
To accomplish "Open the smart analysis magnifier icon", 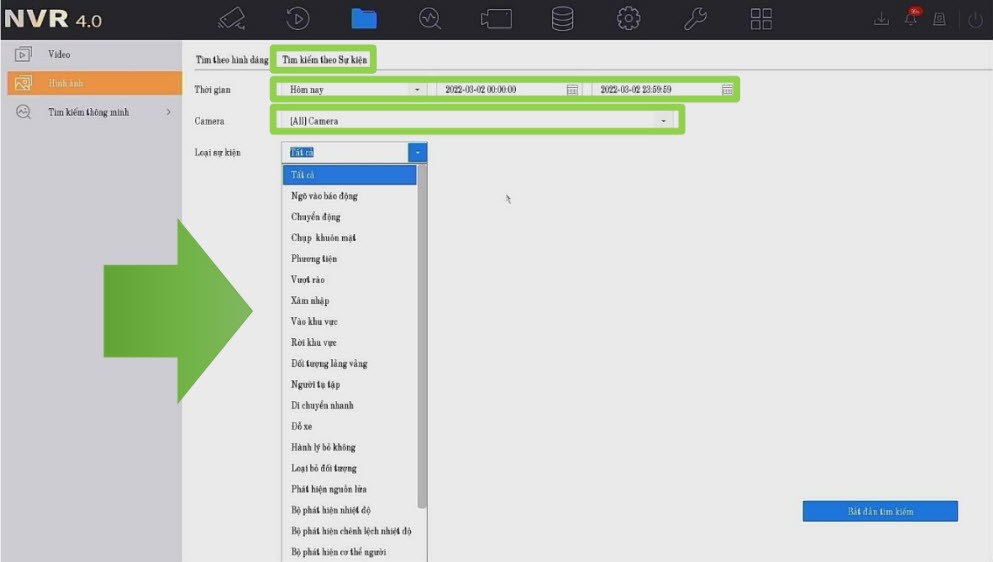I will pos(430,19).
